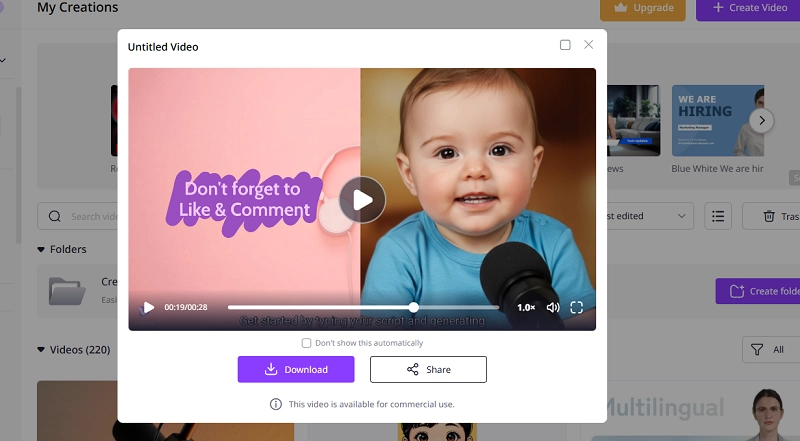
Task: Maximize the Untitled Video dialog
Action: click(565, 45)
